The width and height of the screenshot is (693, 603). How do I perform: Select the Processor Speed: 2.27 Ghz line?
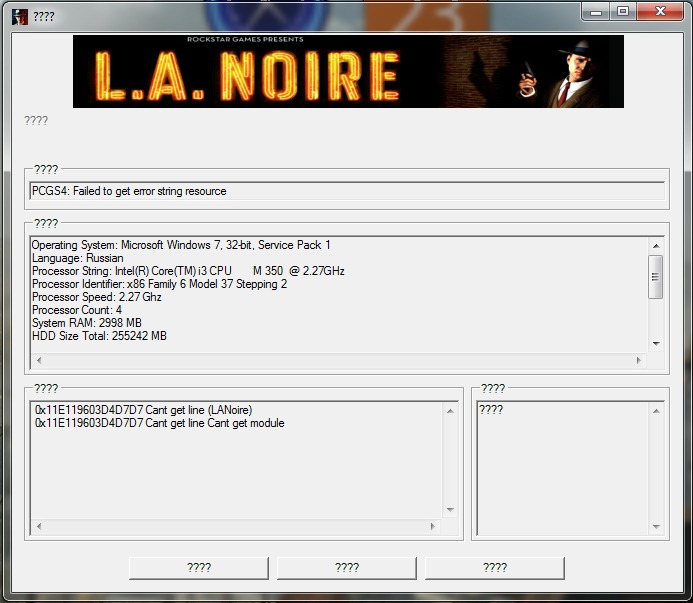click(97, 297)
